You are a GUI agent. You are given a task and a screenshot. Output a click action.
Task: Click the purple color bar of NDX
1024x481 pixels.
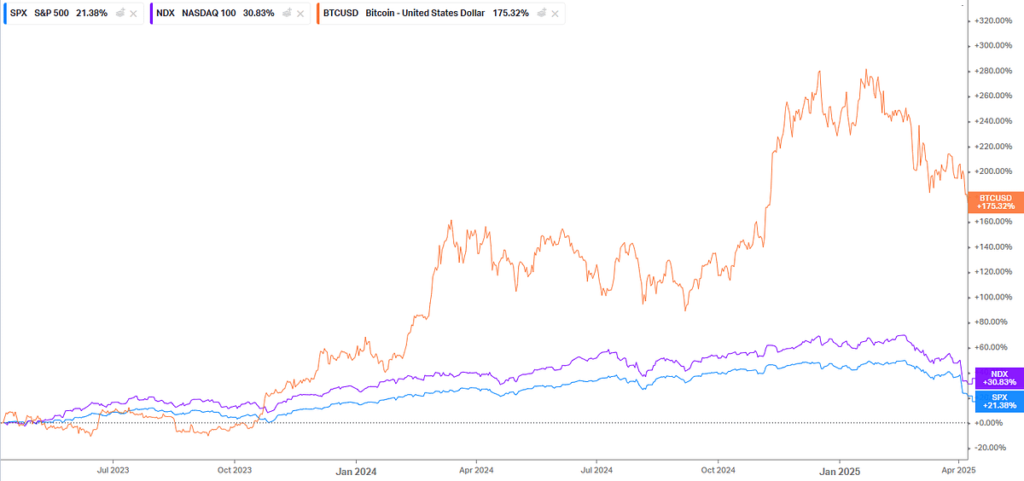click(x=152, y=14)
